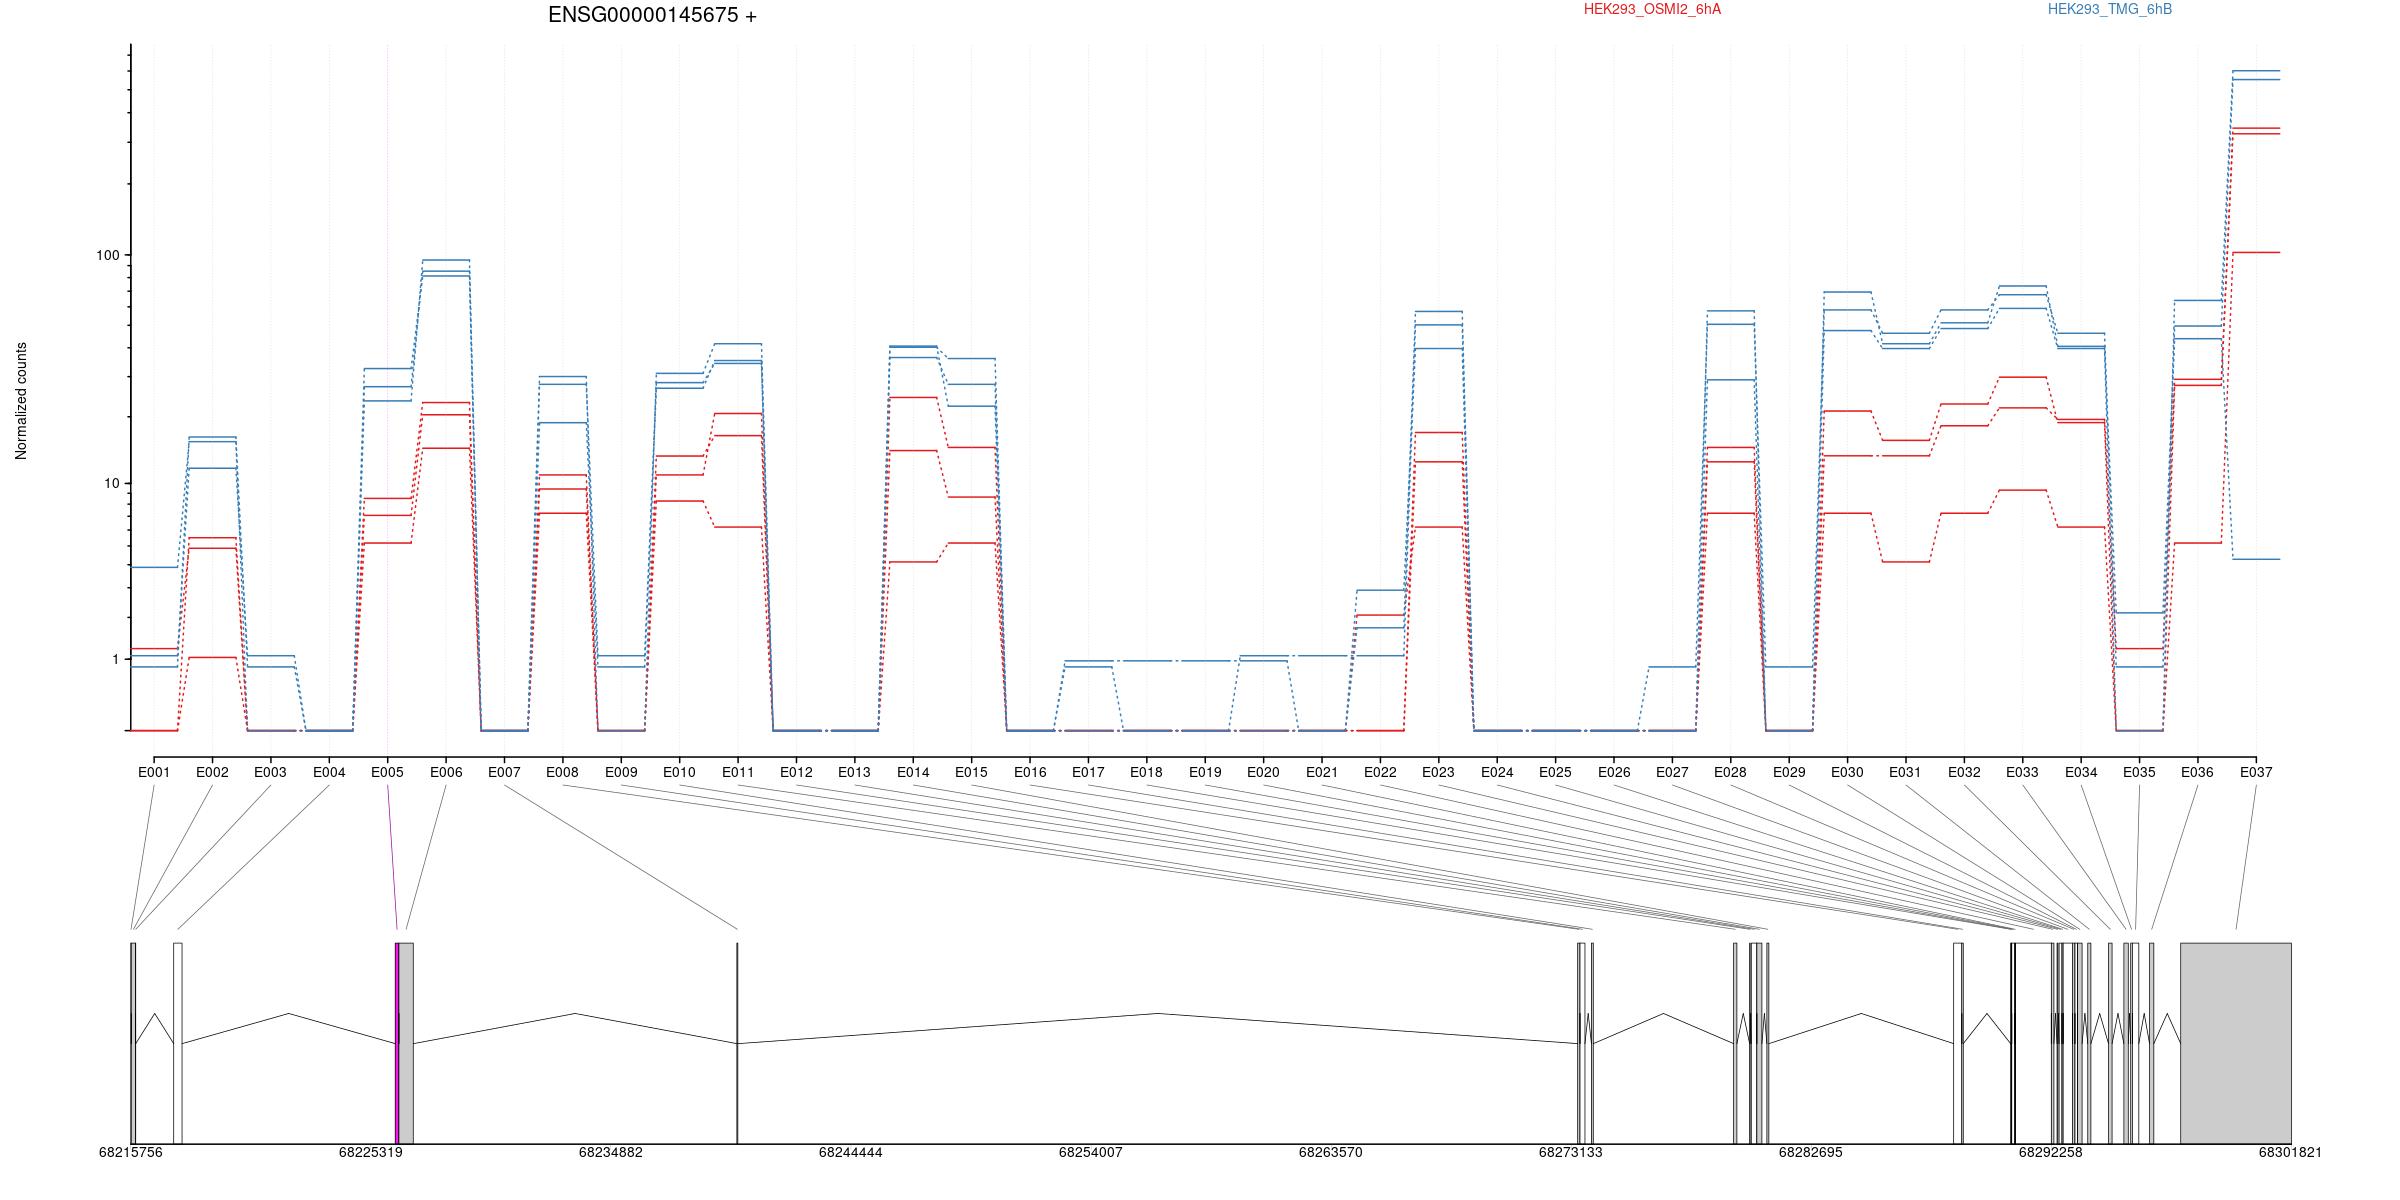
Task: Click genomic coordinate 68254007
Action: (x=1091, y=1152)
